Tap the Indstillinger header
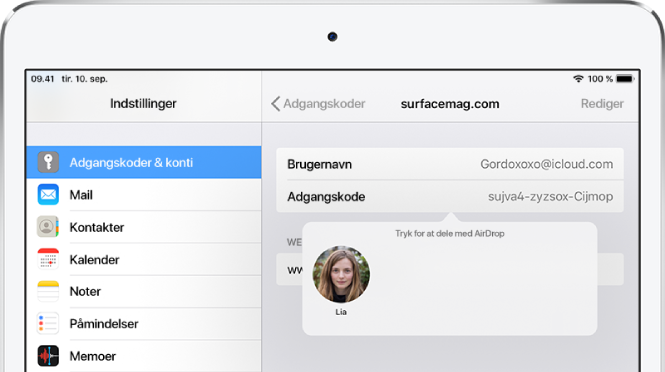This screenshot has height=372, width=665. click(143, 103)
